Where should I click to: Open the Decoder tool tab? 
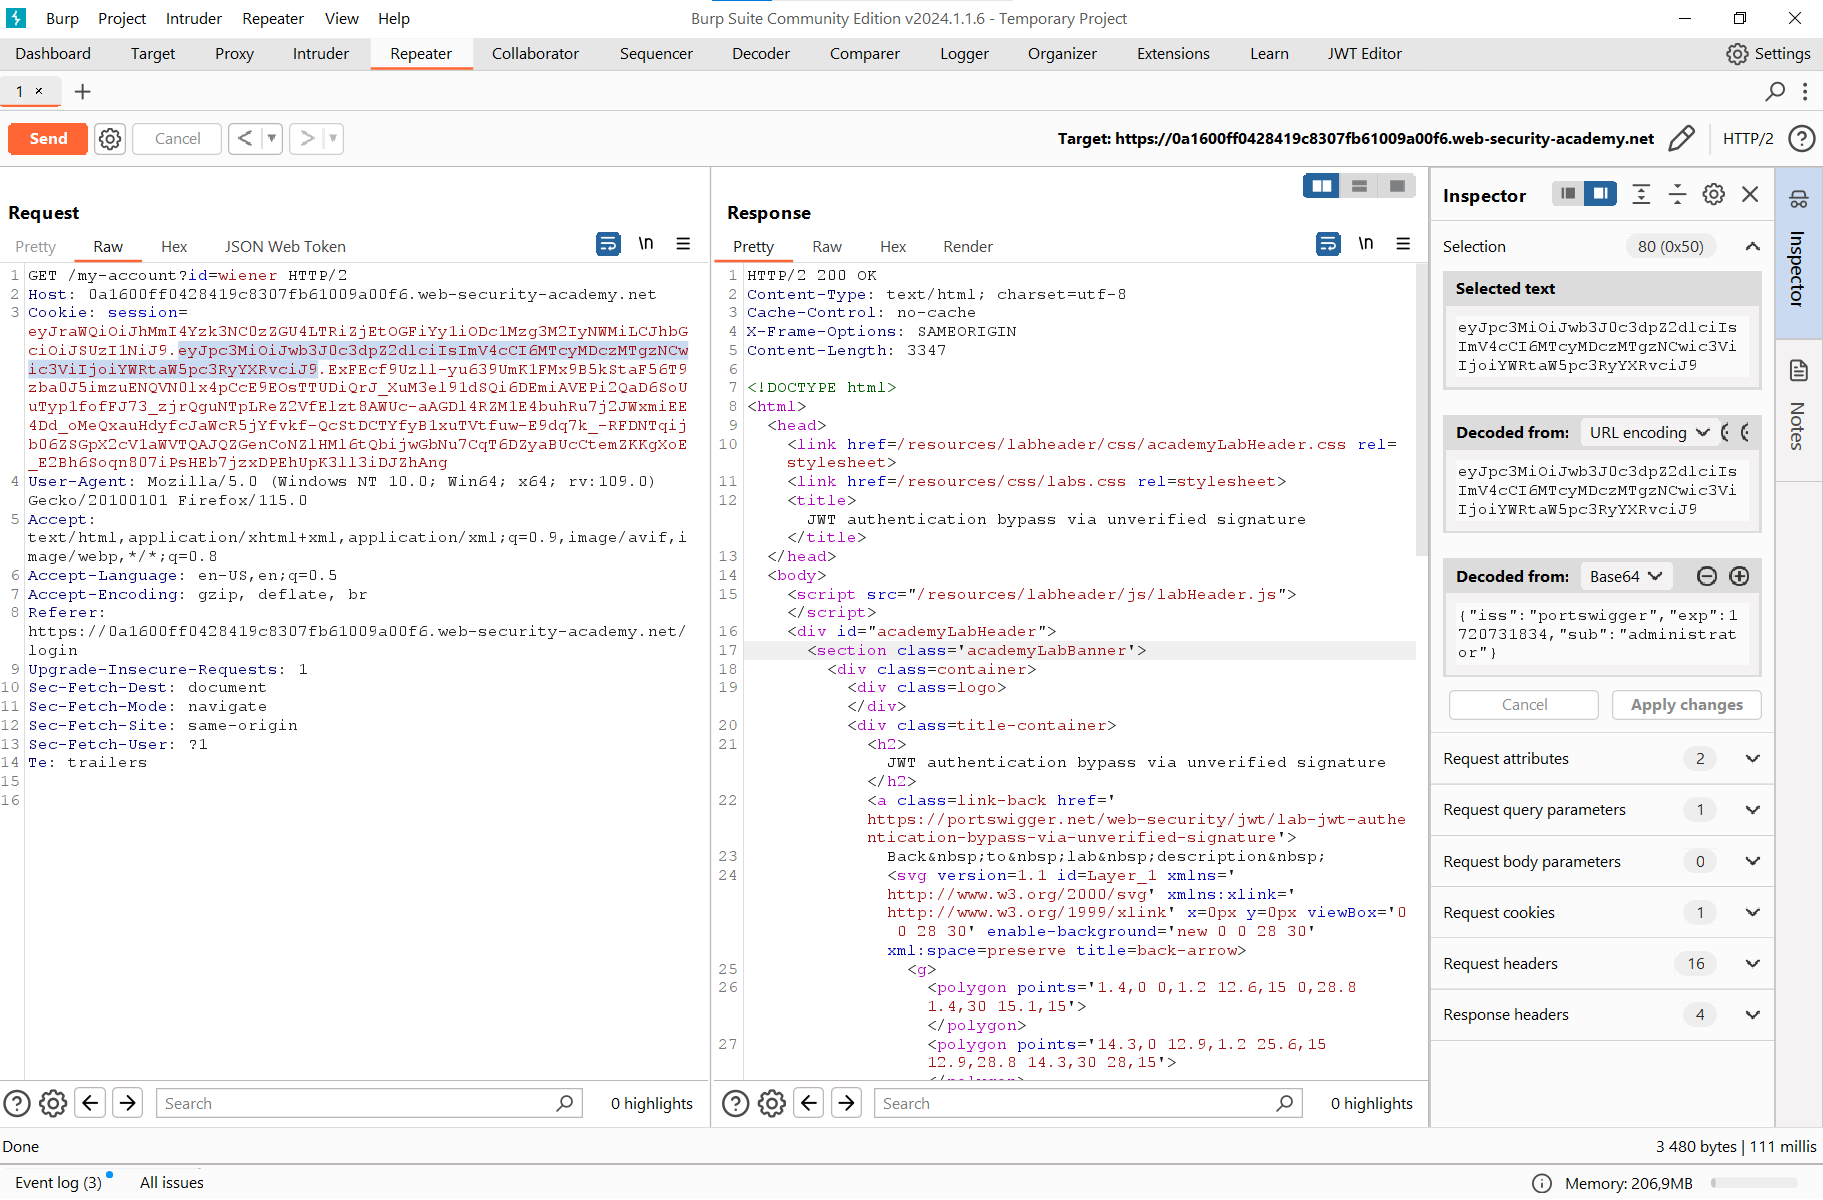[x=760, y=54]
